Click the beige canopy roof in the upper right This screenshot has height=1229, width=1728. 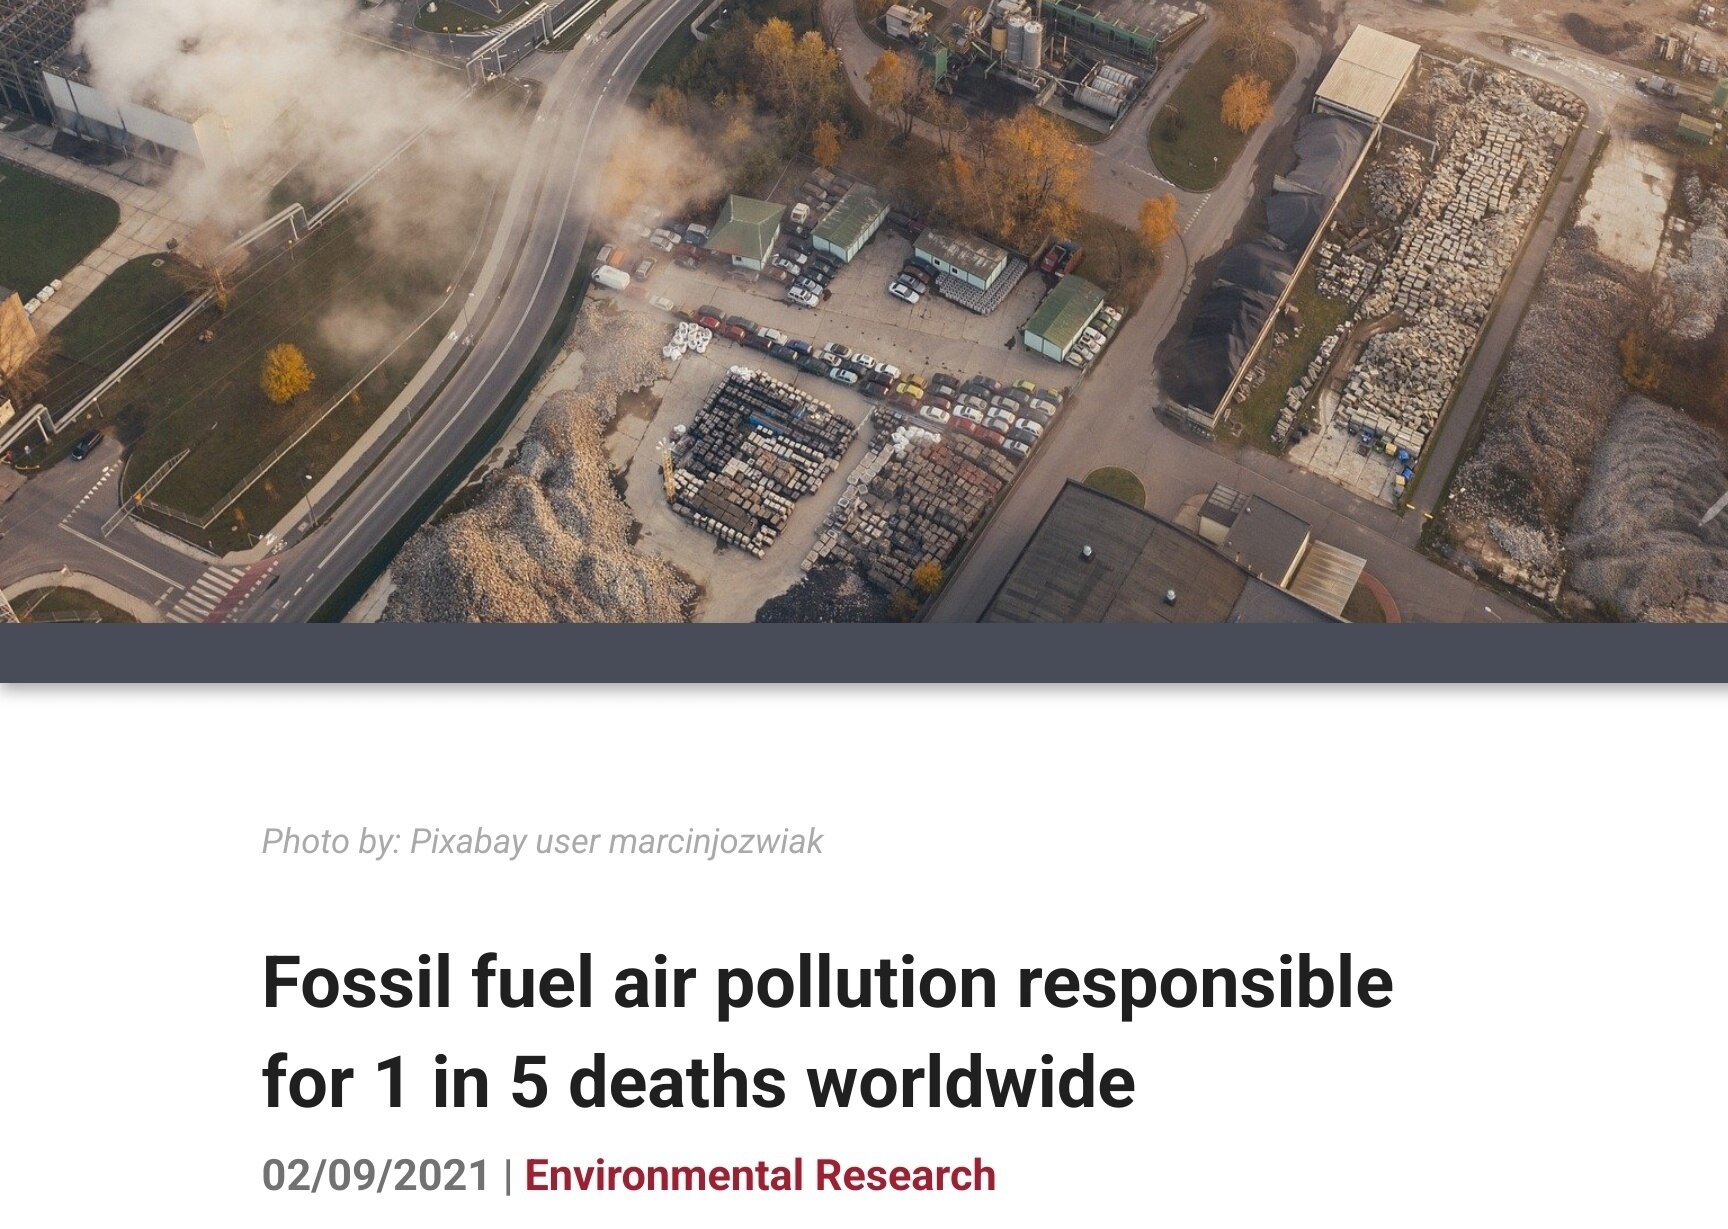[1366, 74]
